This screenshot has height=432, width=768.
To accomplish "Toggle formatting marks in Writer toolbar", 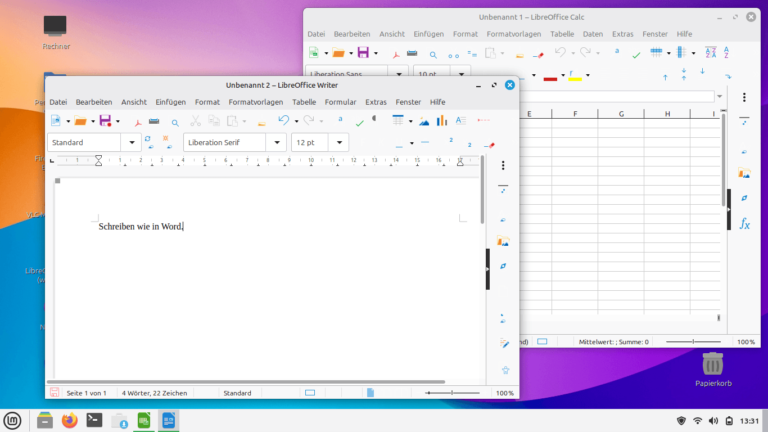I will click(374, 121).
